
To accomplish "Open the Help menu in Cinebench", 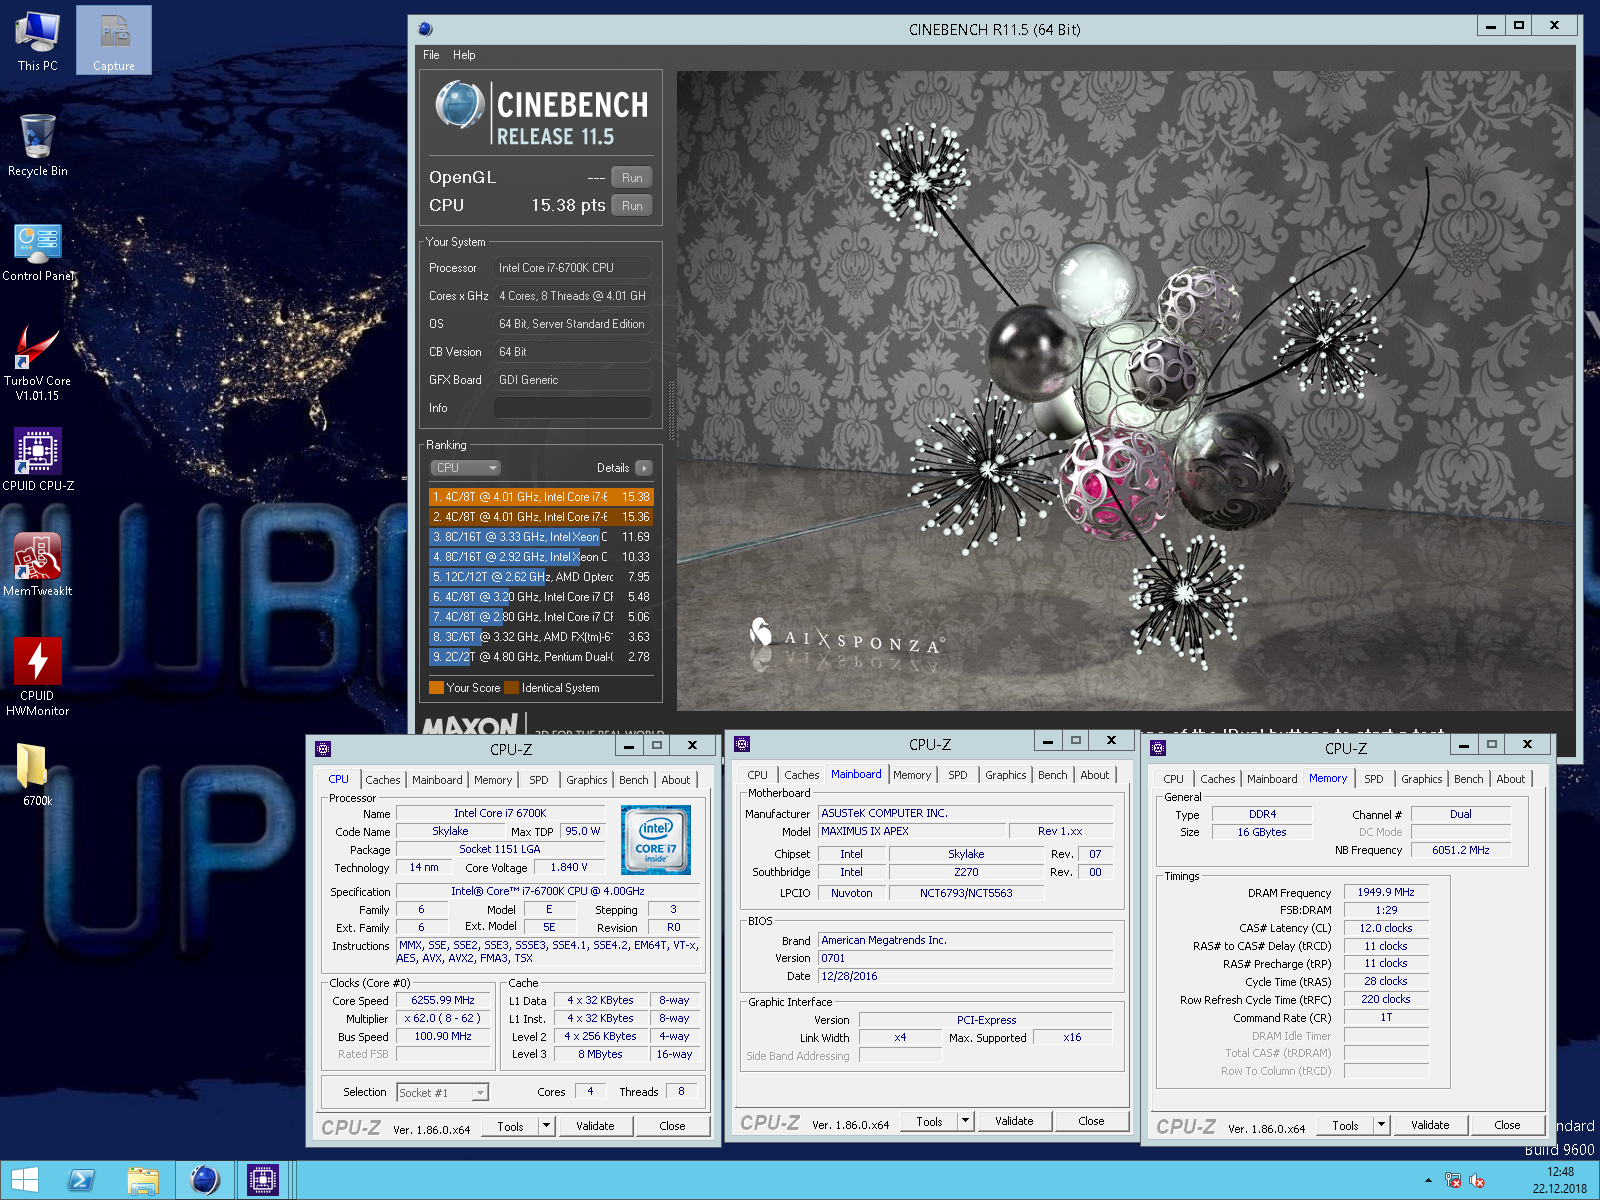I will (x=464, y=55).
